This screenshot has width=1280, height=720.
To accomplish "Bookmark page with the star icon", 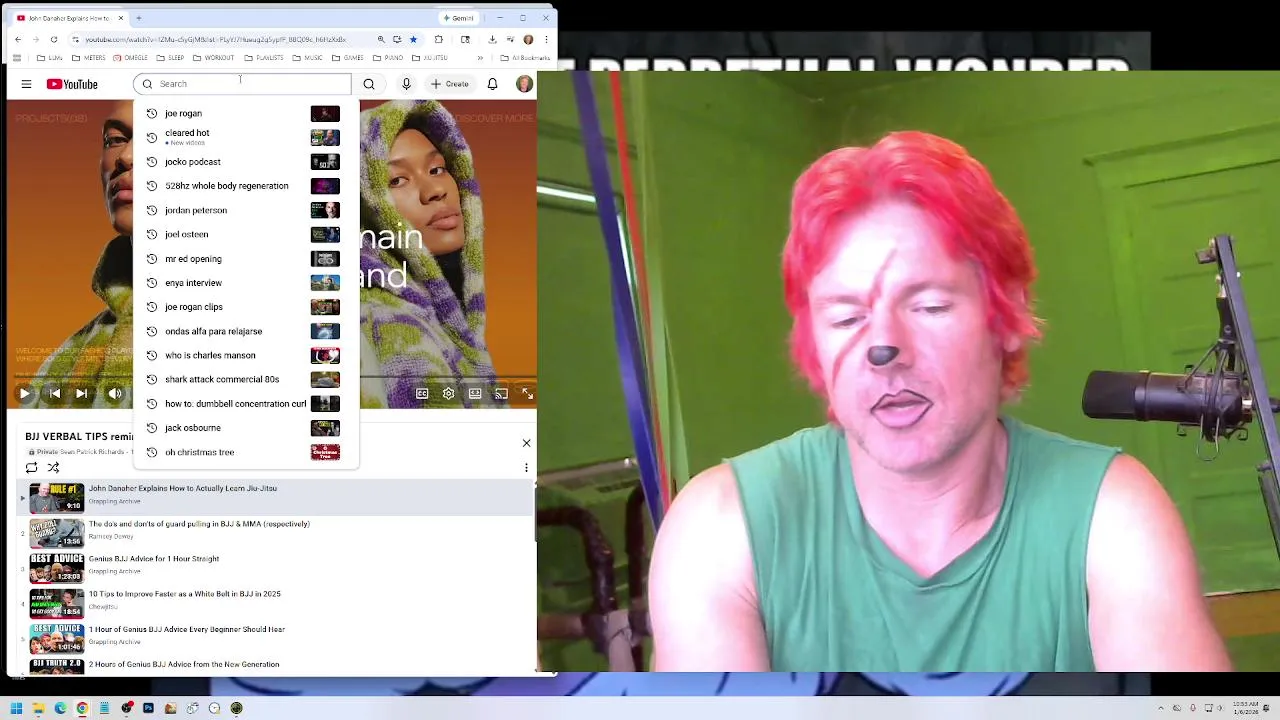I will point(413,40).
